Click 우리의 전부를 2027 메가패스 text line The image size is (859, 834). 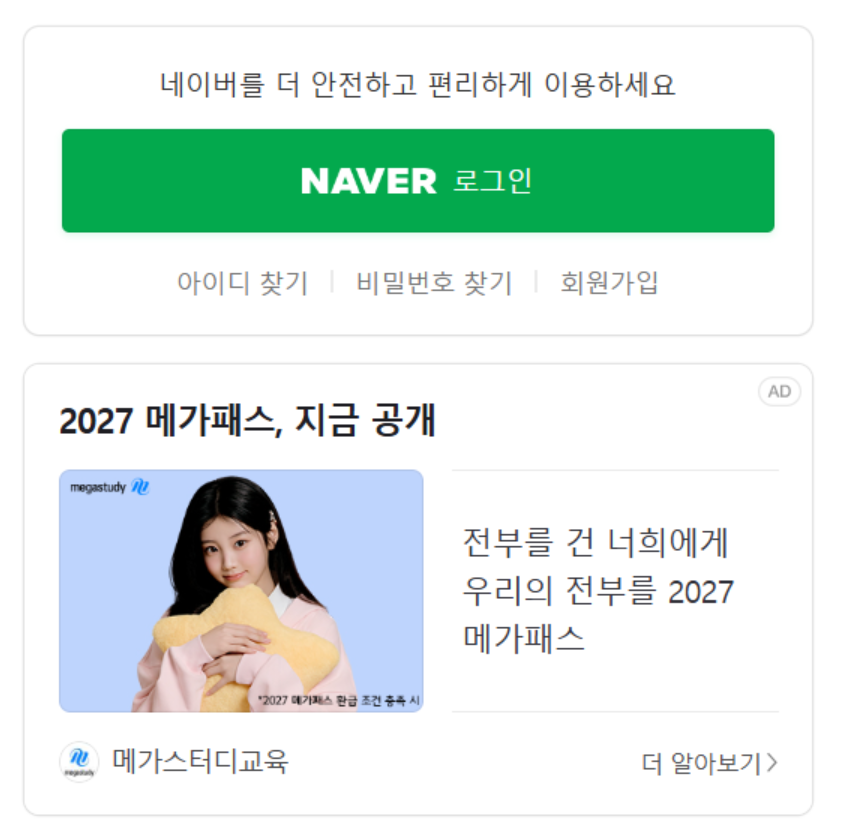(598, 615)
